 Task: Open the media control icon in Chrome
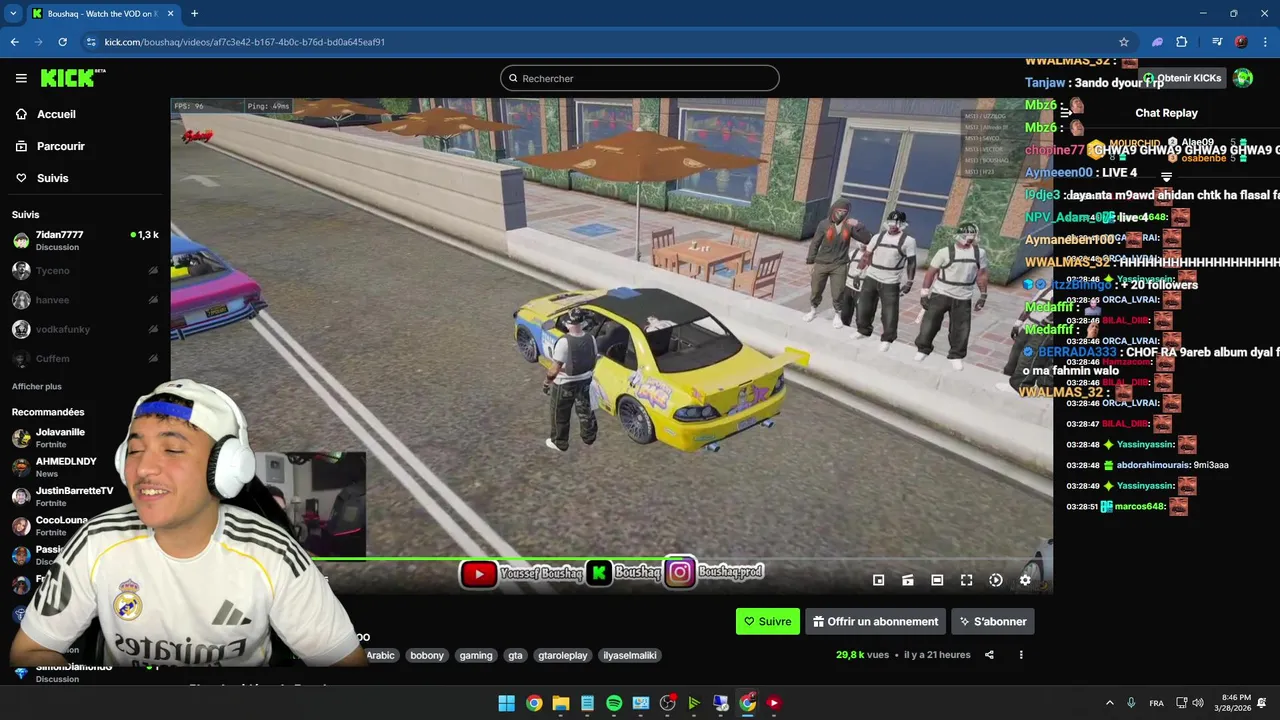(x=1217, y=42)
